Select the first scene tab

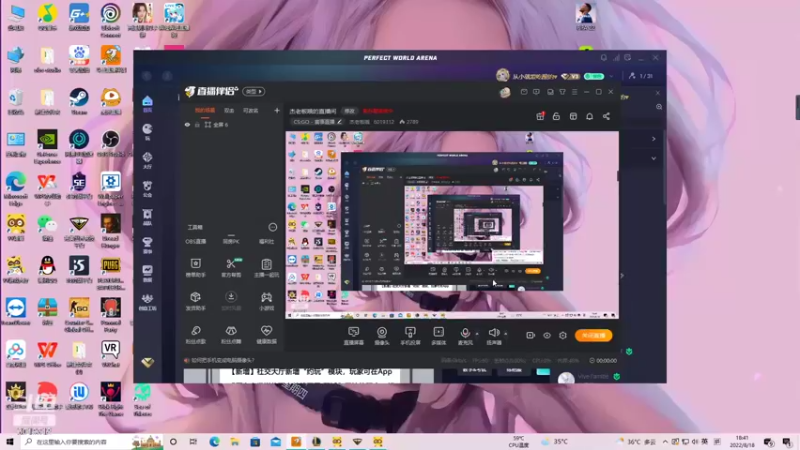[x=205, y=110]
